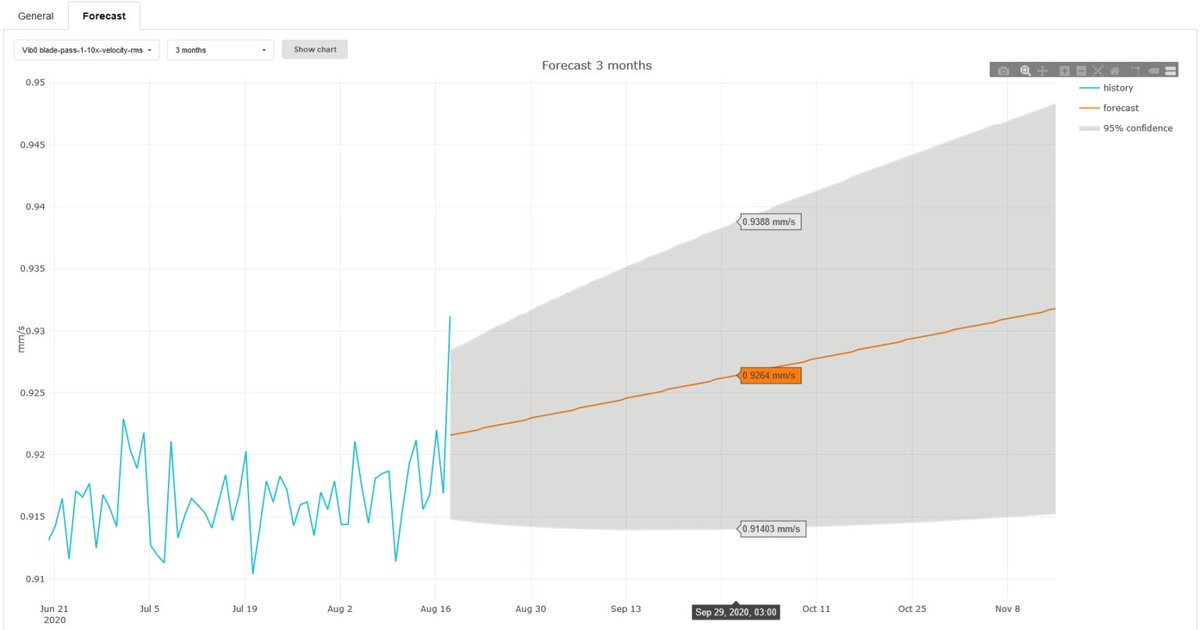Image resolution: width=1200 pixels, height=630 pixels.
Task: Select the Forecast tab
Action: click(104, 16)
